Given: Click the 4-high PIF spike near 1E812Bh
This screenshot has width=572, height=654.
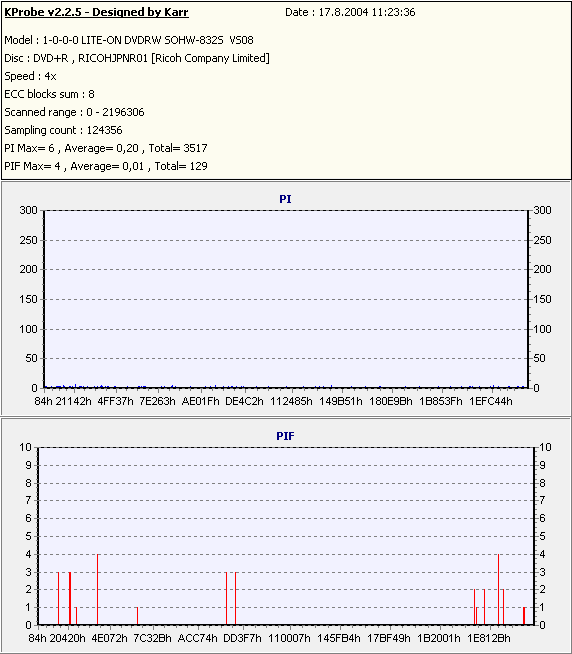Looking at the screenshot, I should 499,589.
